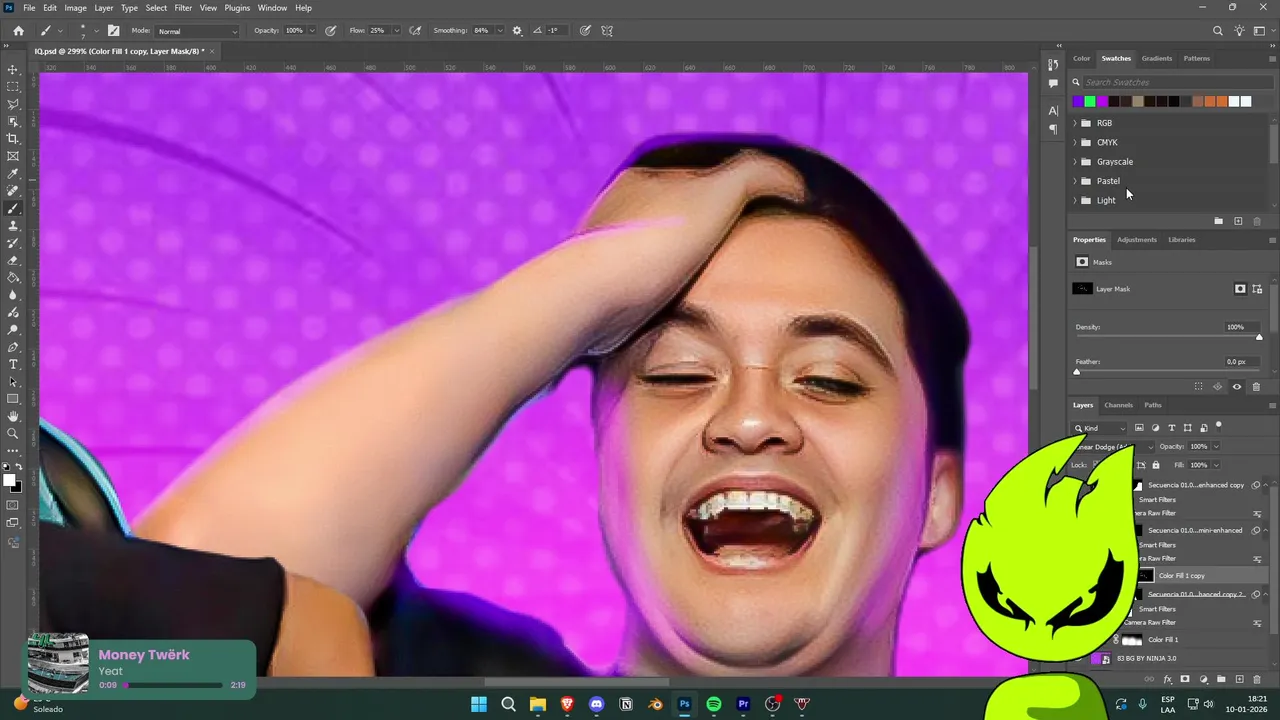Select the Clone Stamp tool
The height and width of the screenshot is (720, 1280).
[13, 226]
